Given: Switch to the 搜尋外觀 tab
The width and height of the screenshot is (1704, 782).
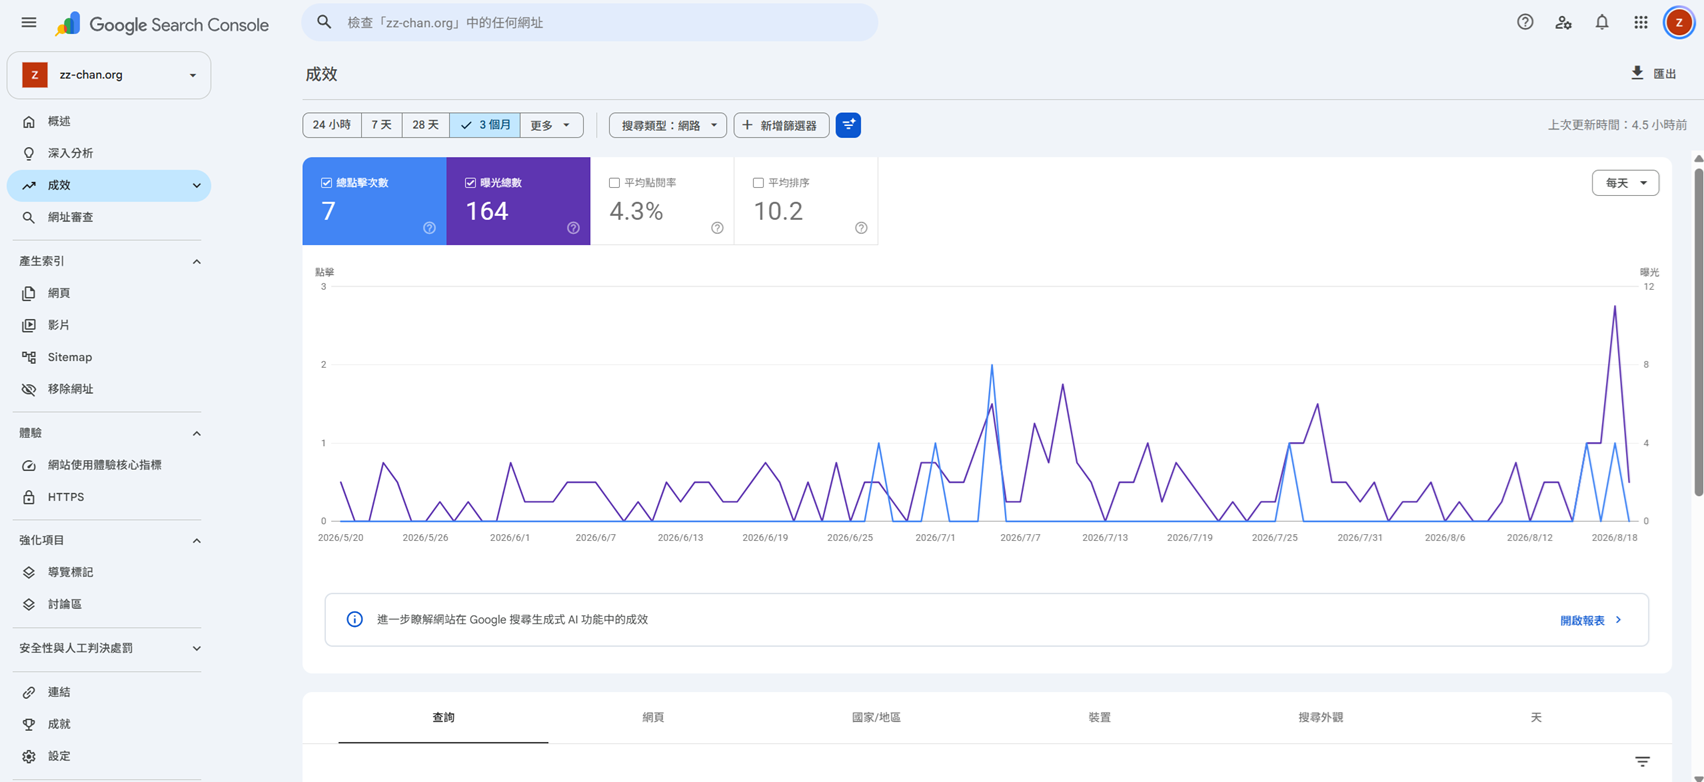Looking at the screenshot, I should coord(1320,718).
